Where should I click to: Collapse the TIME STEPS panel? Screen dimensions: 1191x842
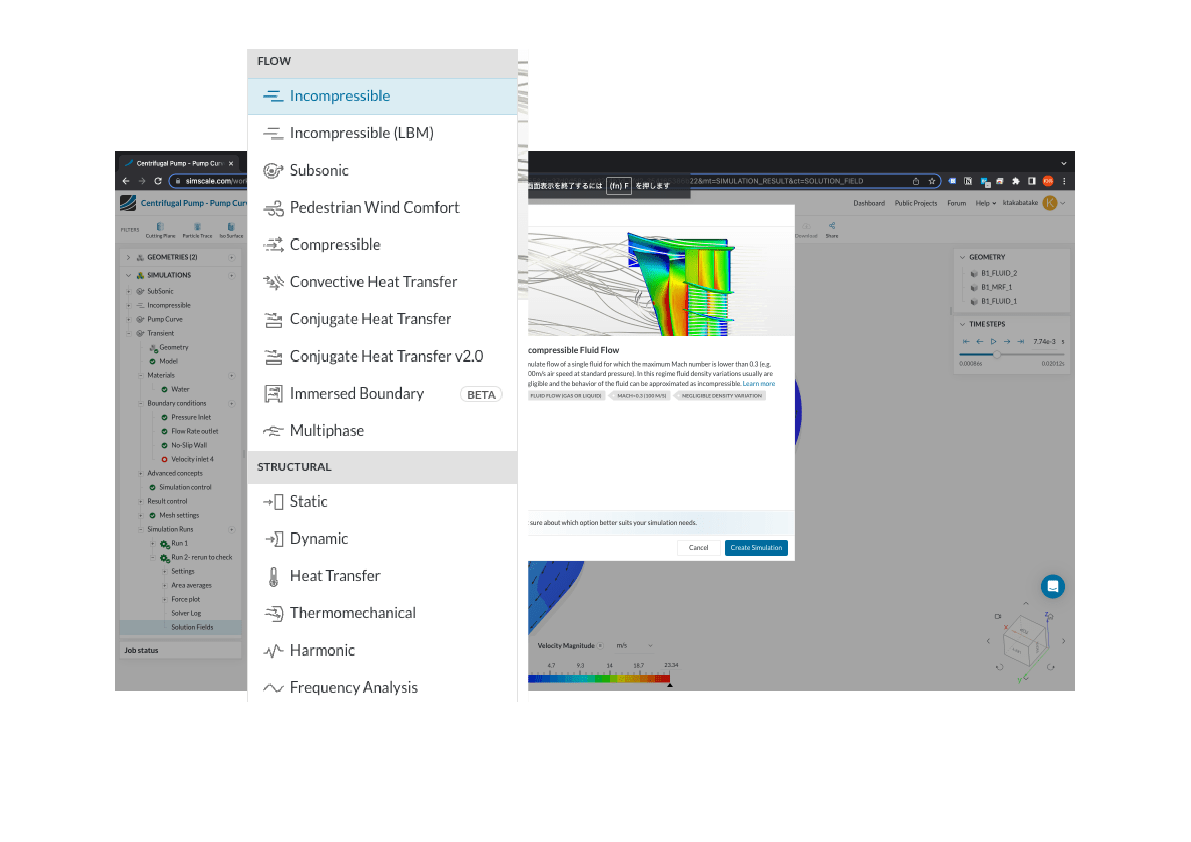960,324
